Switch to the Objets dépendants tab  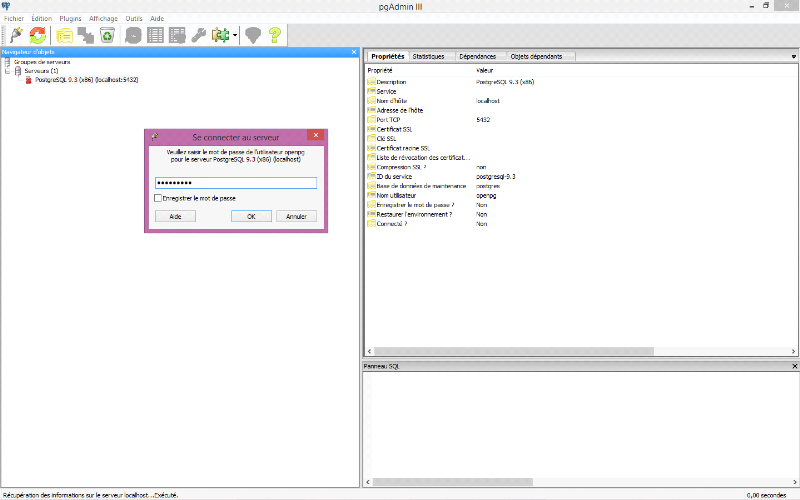click(x=536, y=57)
